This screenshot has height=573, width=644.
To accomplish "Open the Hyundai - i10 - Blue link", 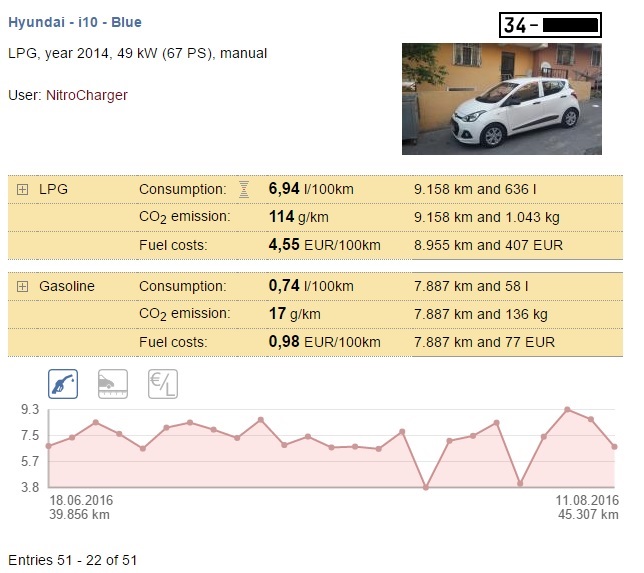I will 75,22.
